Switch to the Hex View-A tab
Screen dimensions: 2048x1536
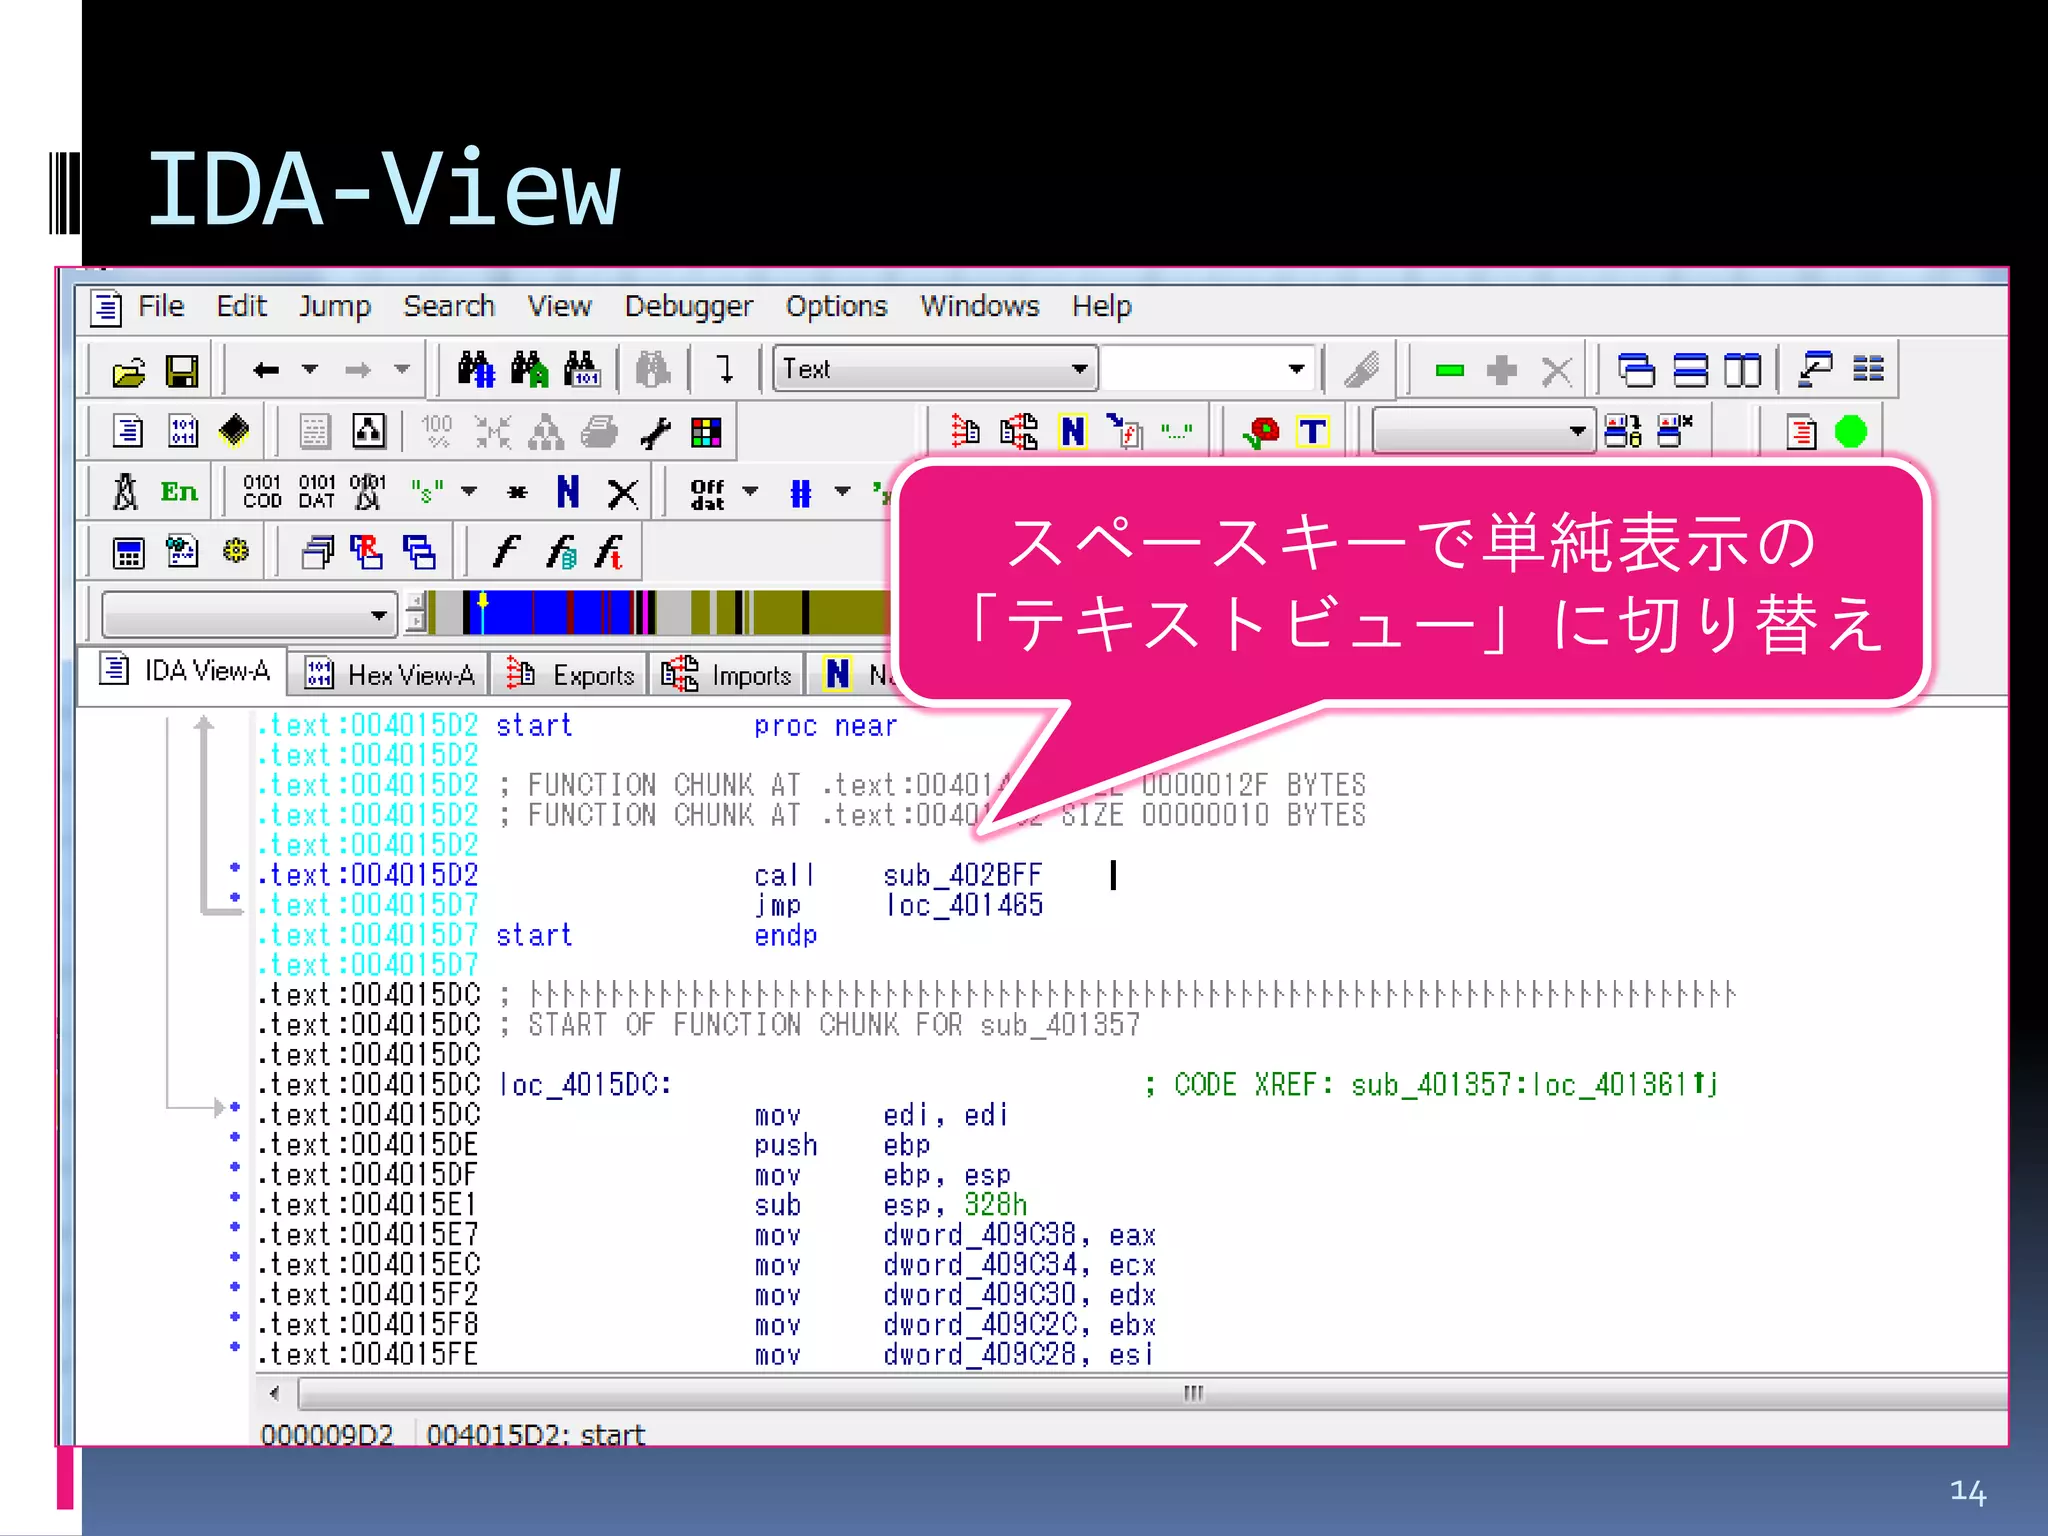389,675
